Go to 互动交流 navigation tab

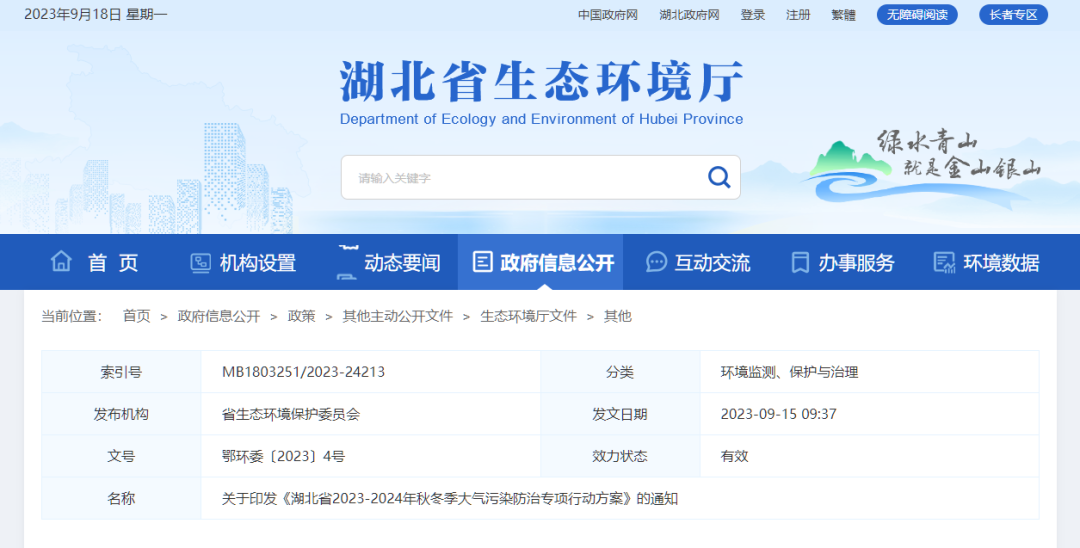point(698,262)
